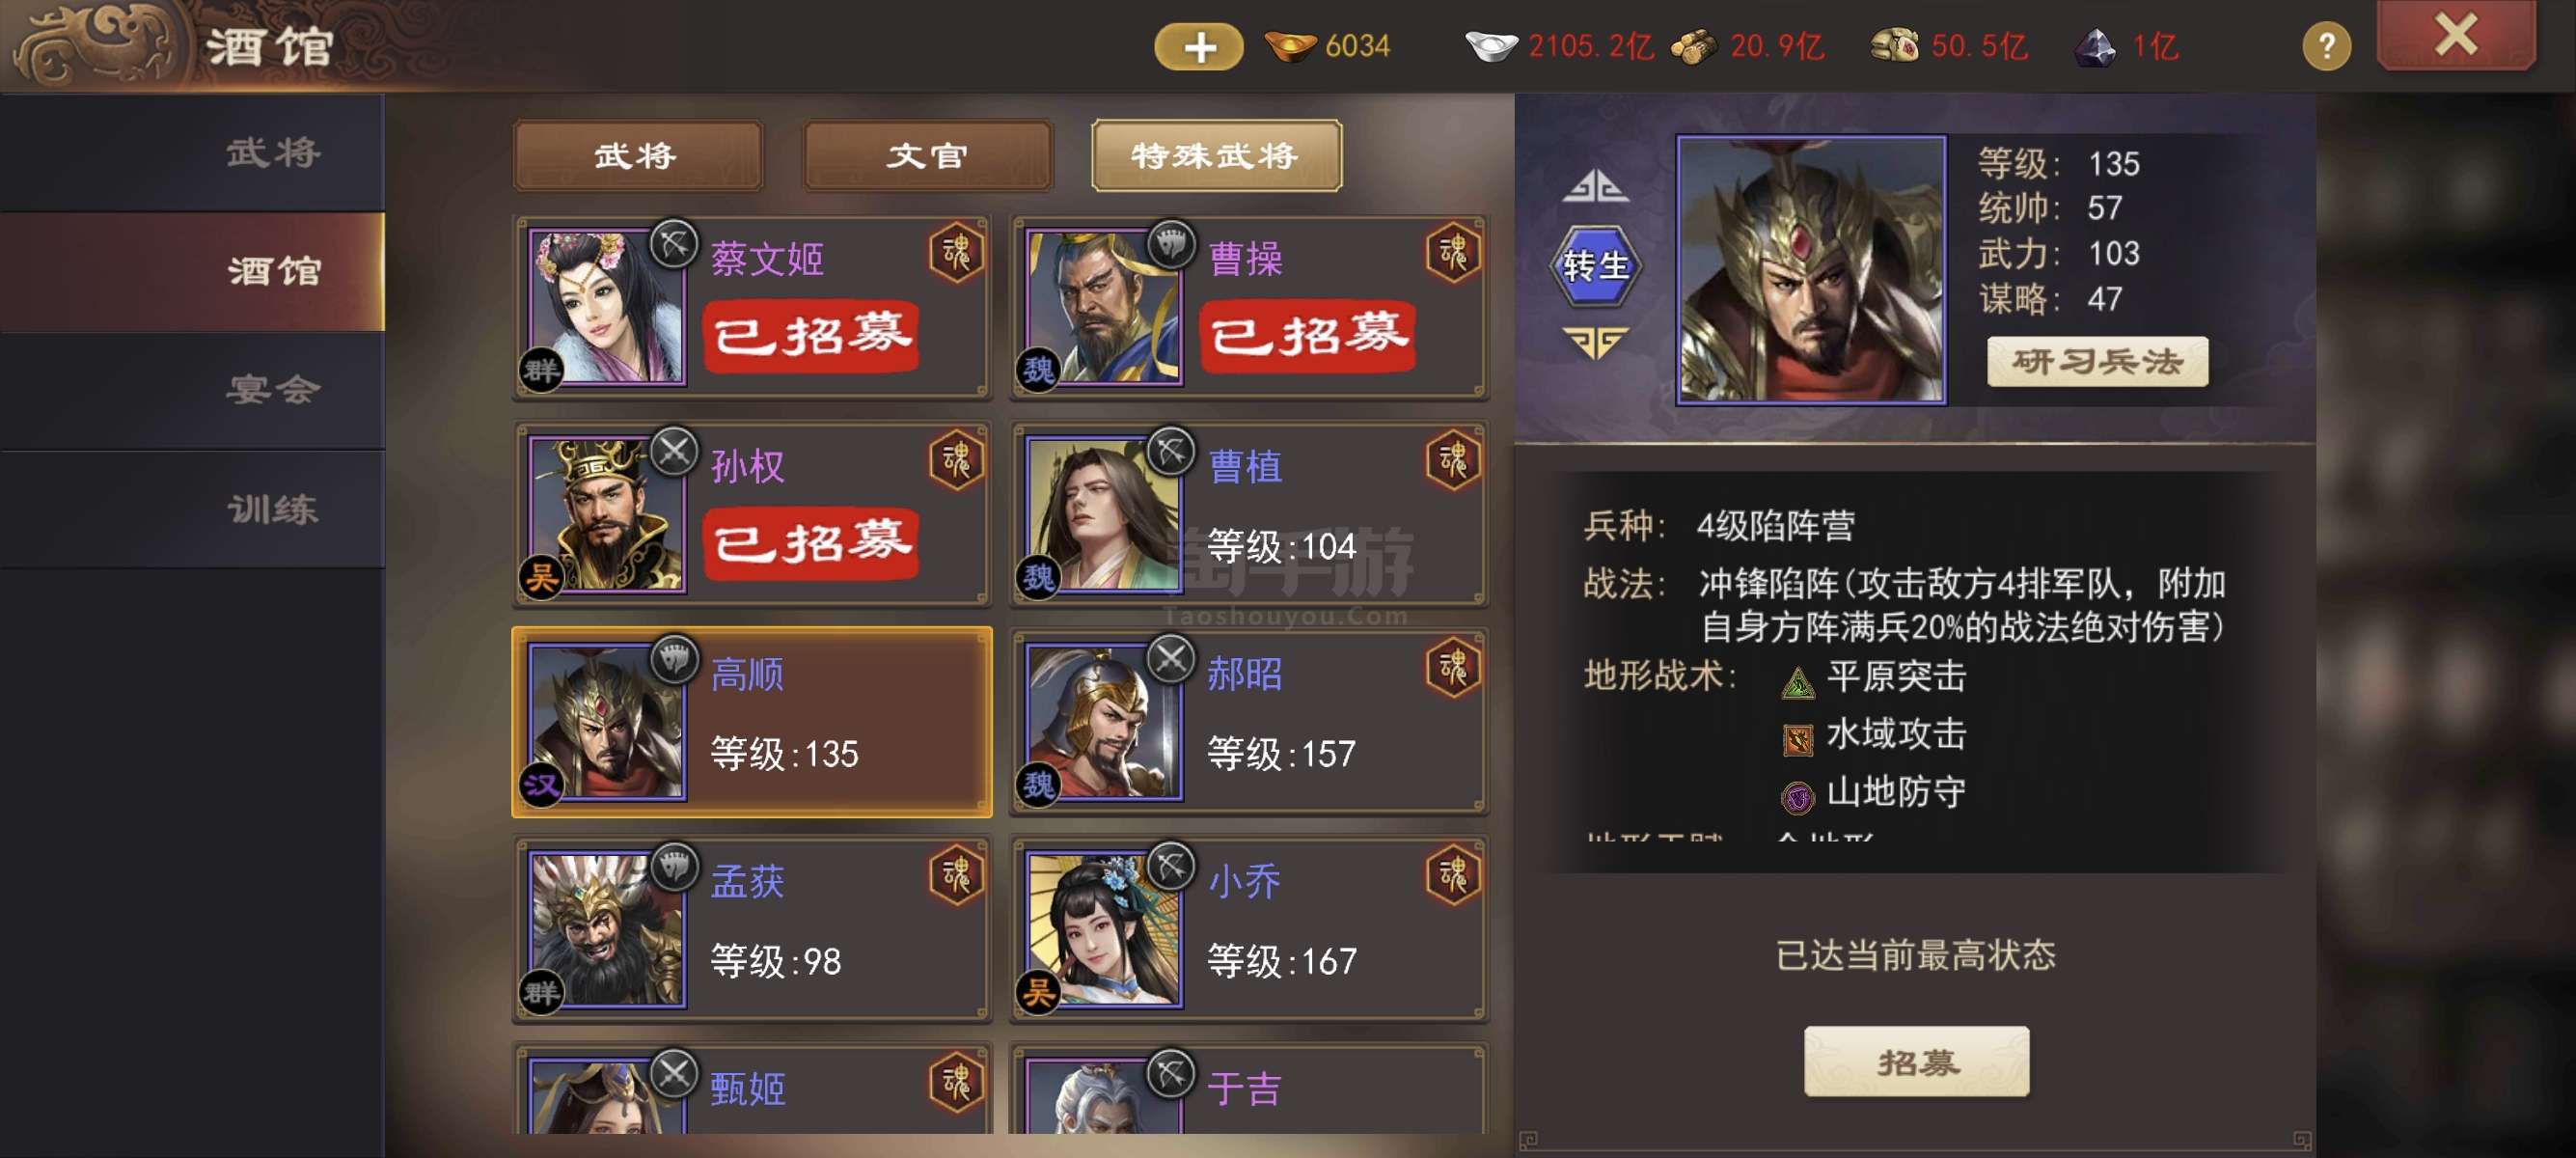Click the up arrow above 转生
The width and height of the screenshot is (2576, 1158).
(1595, 186)
